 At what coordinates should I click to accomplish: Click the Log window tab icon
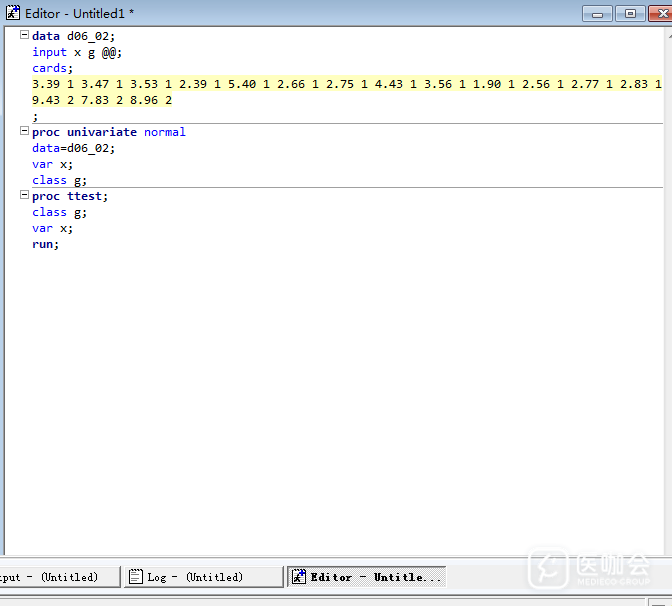click(136, 577)
